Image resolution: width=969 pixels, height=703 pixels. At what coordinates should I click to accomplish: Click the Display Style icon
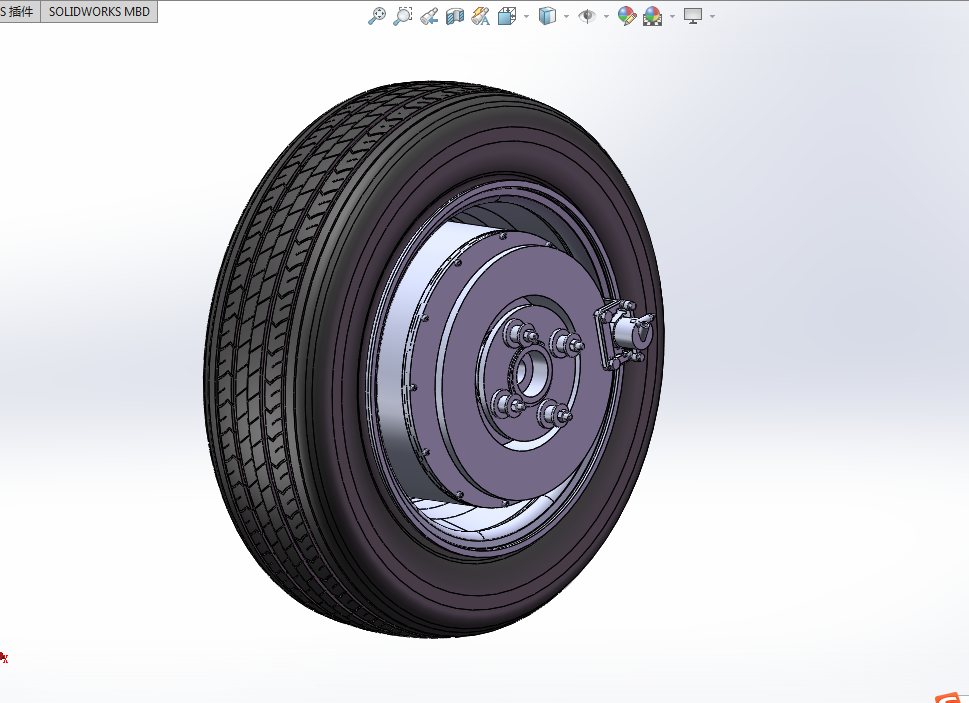click(x=547, y=16)
